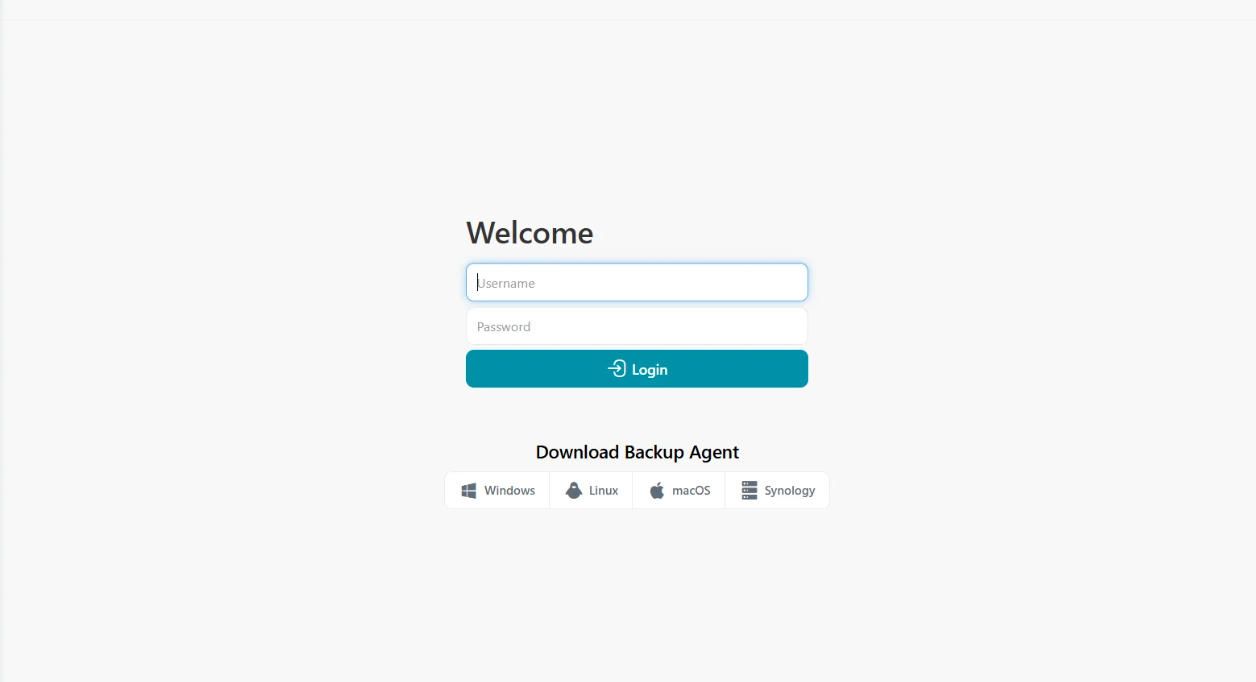The image size is (1256, 682).
Task: Select the Windows text label
Action: pyautogui.click(x=510, y=490)
